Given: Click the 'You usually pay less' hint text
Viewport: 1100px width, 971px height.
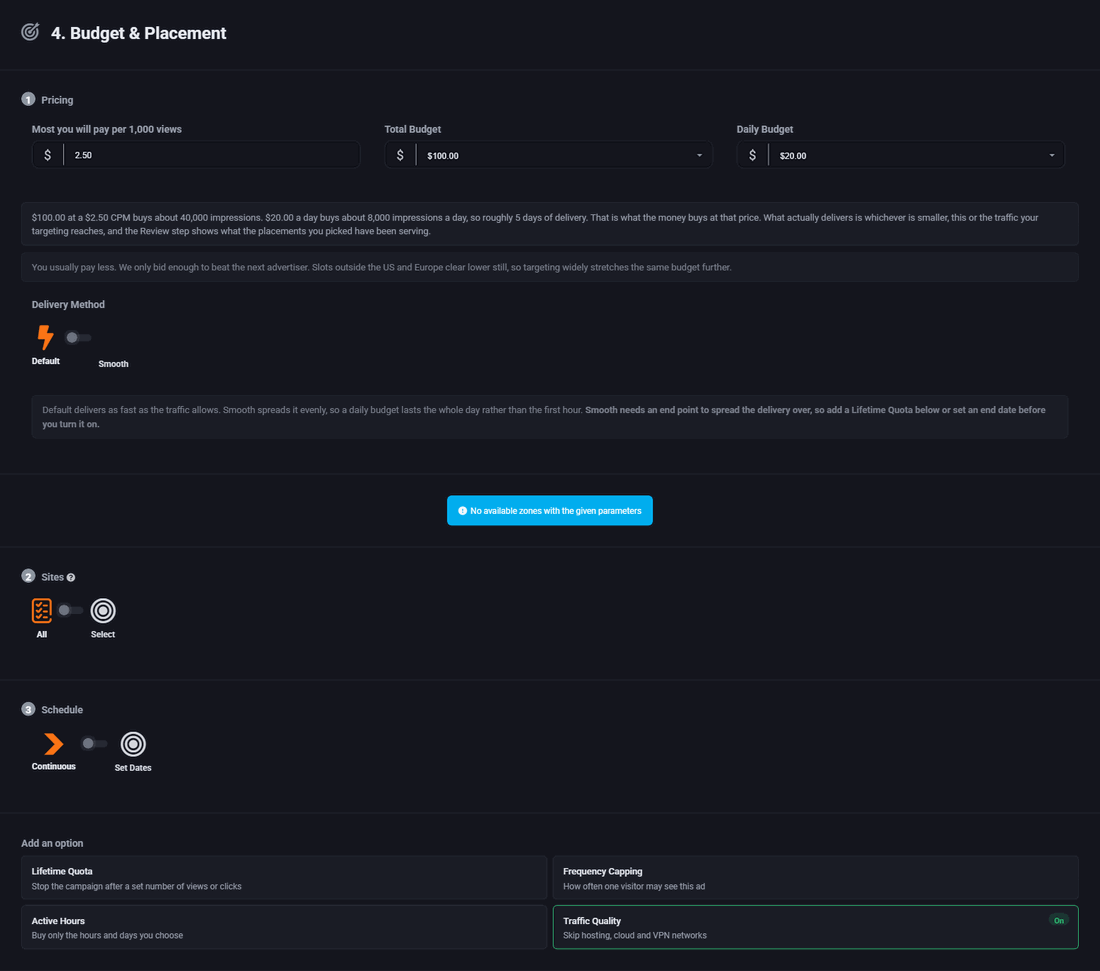Looking at the screenshot, I should coord(382,267).
